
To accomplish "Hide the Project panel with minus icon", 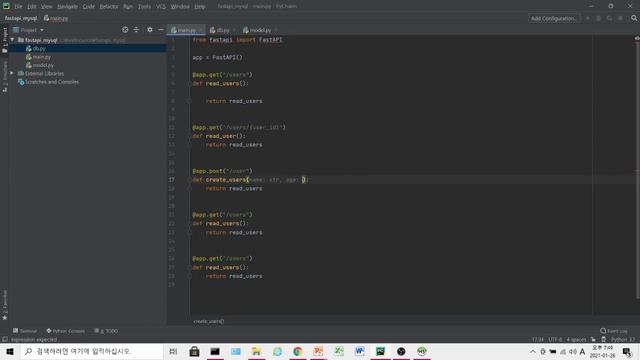I will coord(161,30).
